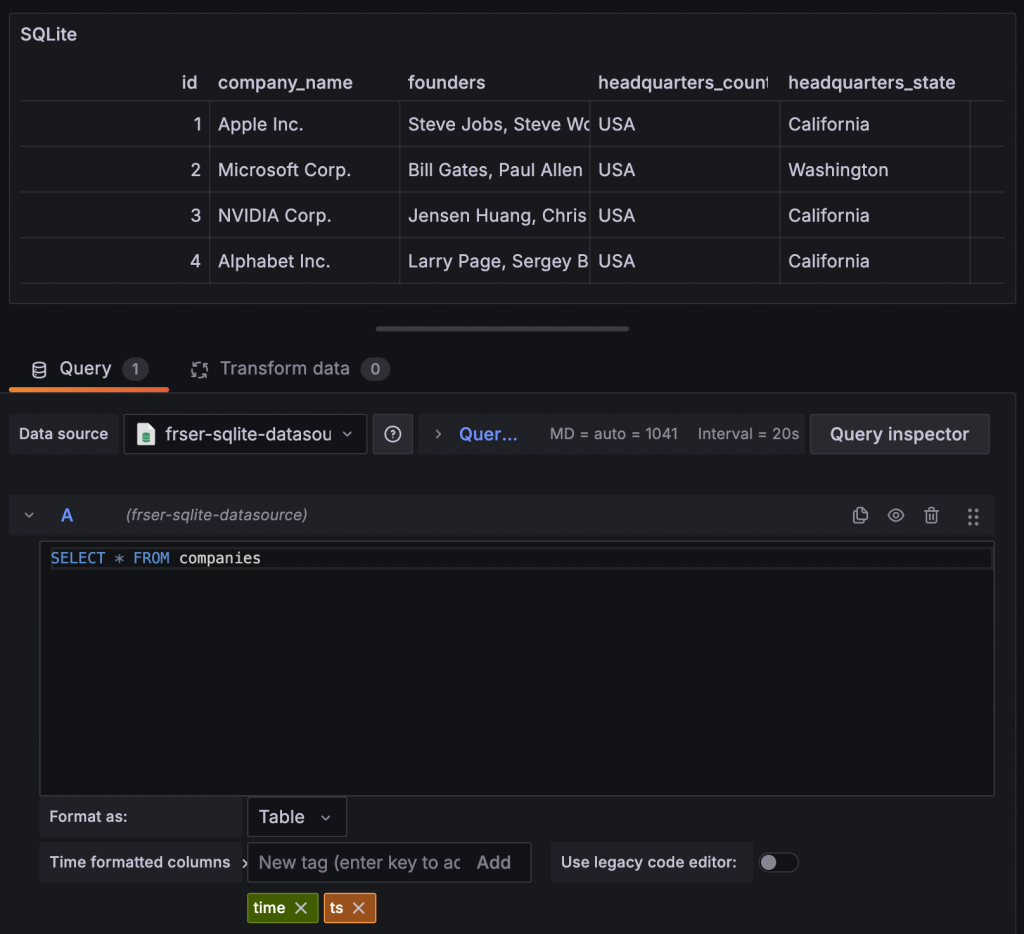Click the NVIDIA Corp. cell
Screen dimensions: 1024x934
tap(304, 216)
